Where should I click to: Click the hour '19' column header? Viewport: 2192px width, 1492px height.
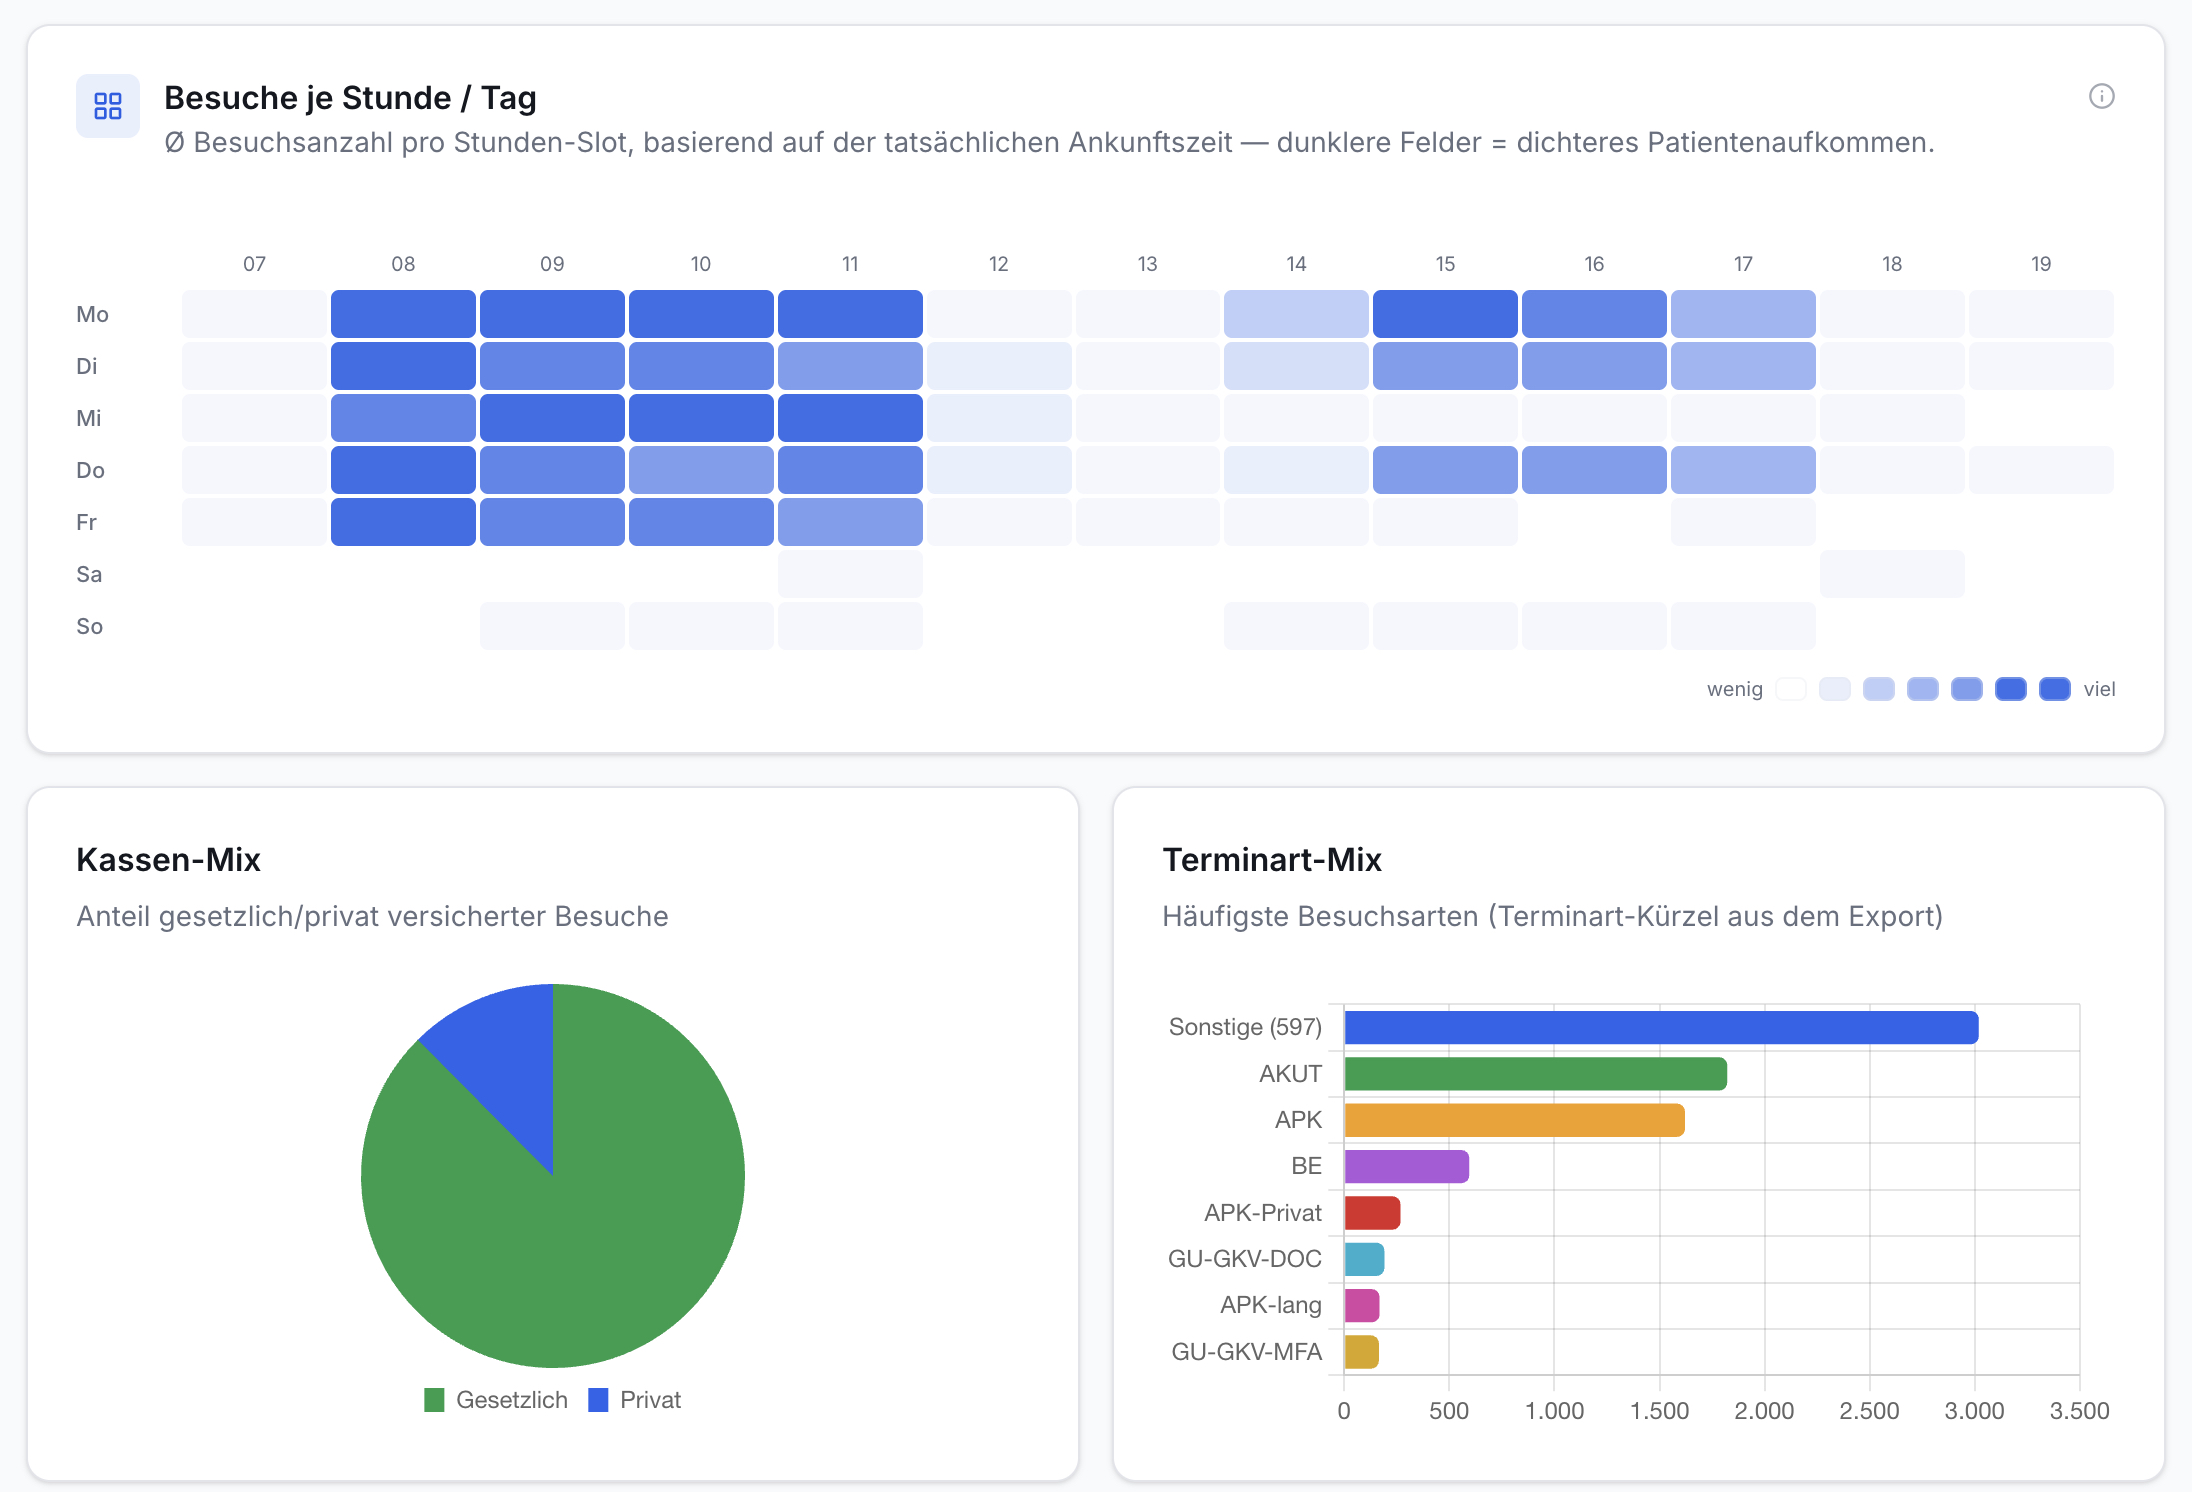[x=2041, y=264]
